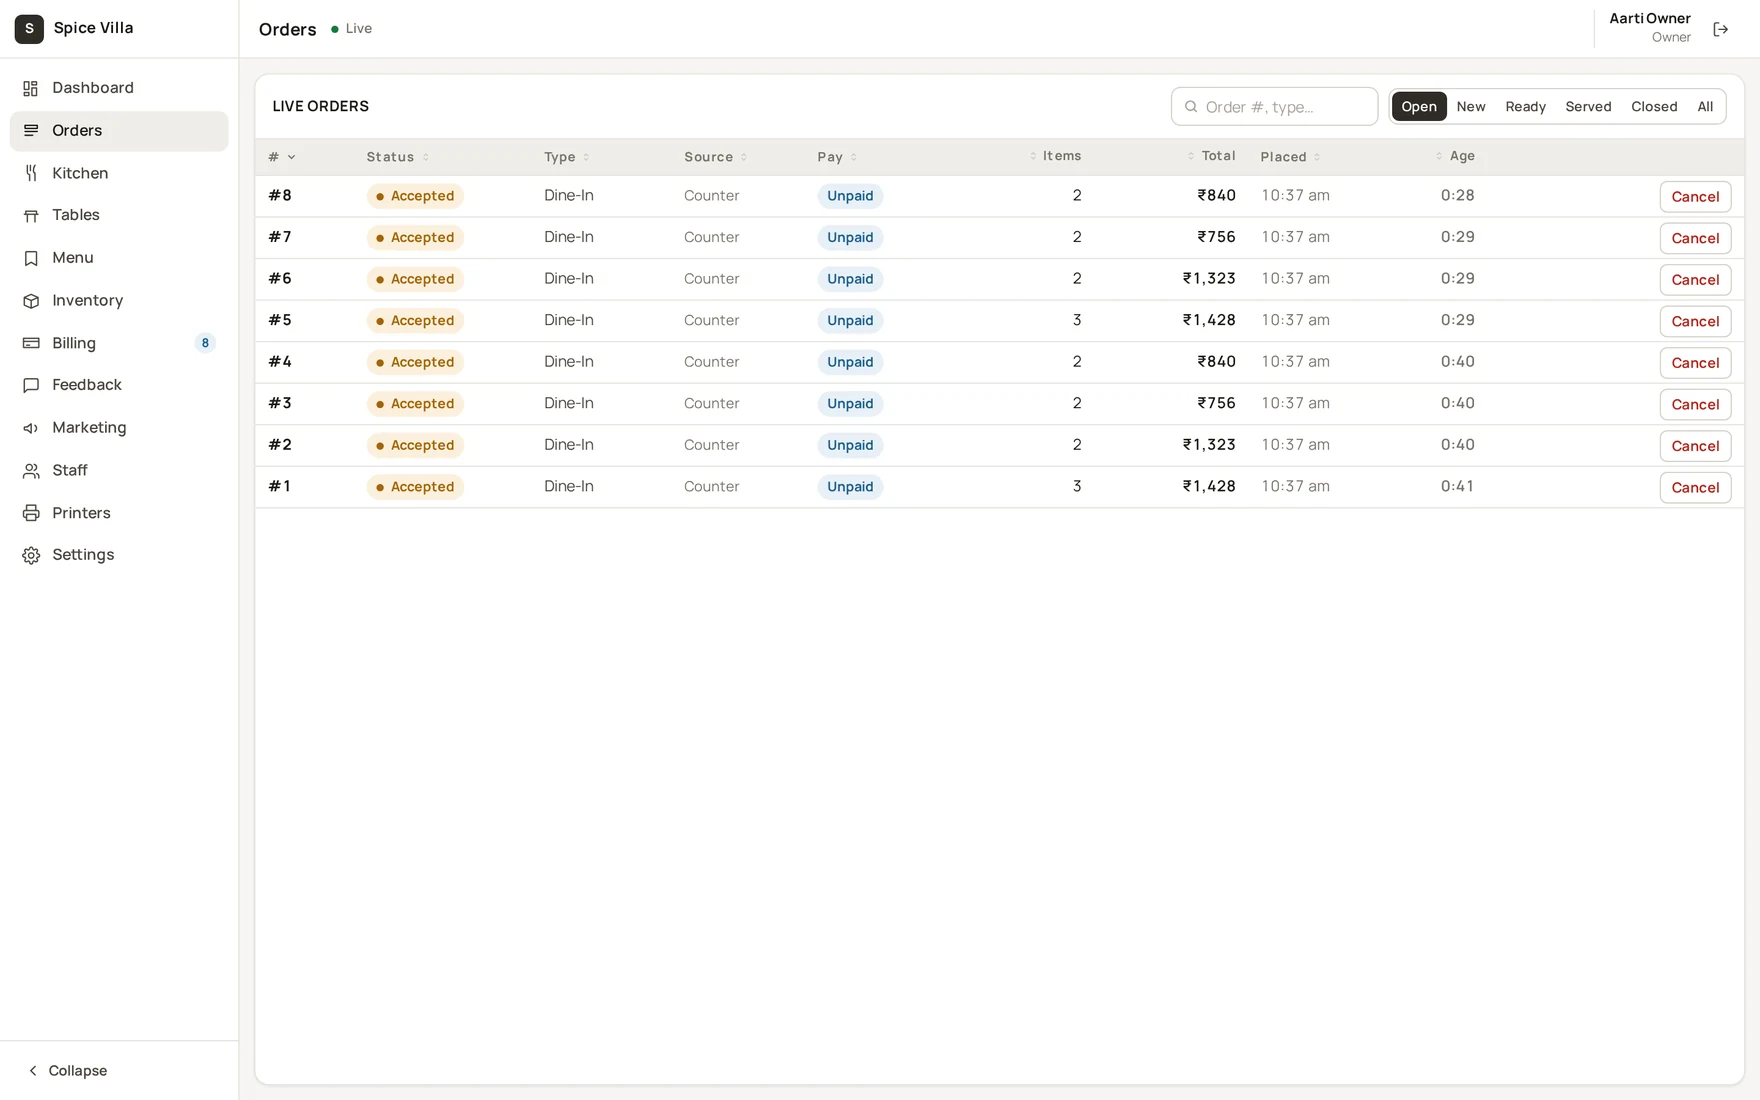Click the Spice Villa S logo

(x=29, y=29)
